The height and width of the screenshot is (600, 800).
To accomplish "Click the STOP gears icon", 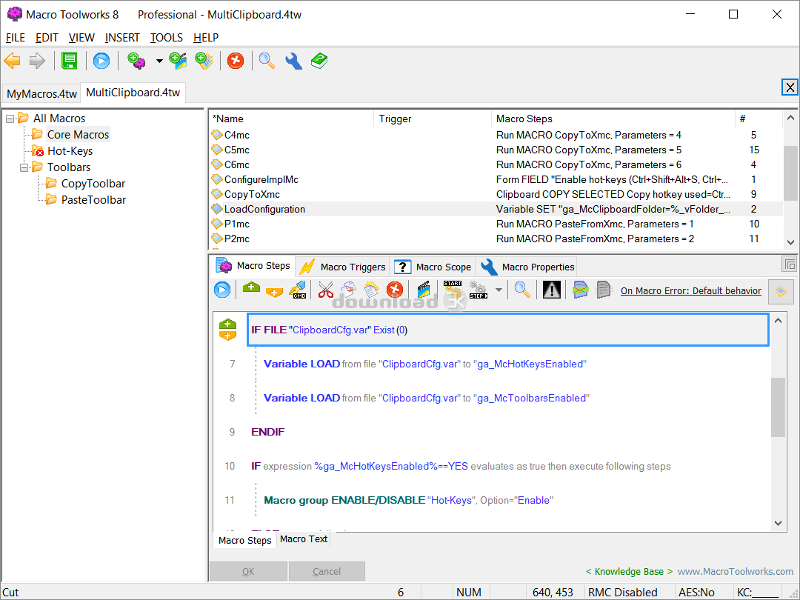I will [x=478, y=290].
